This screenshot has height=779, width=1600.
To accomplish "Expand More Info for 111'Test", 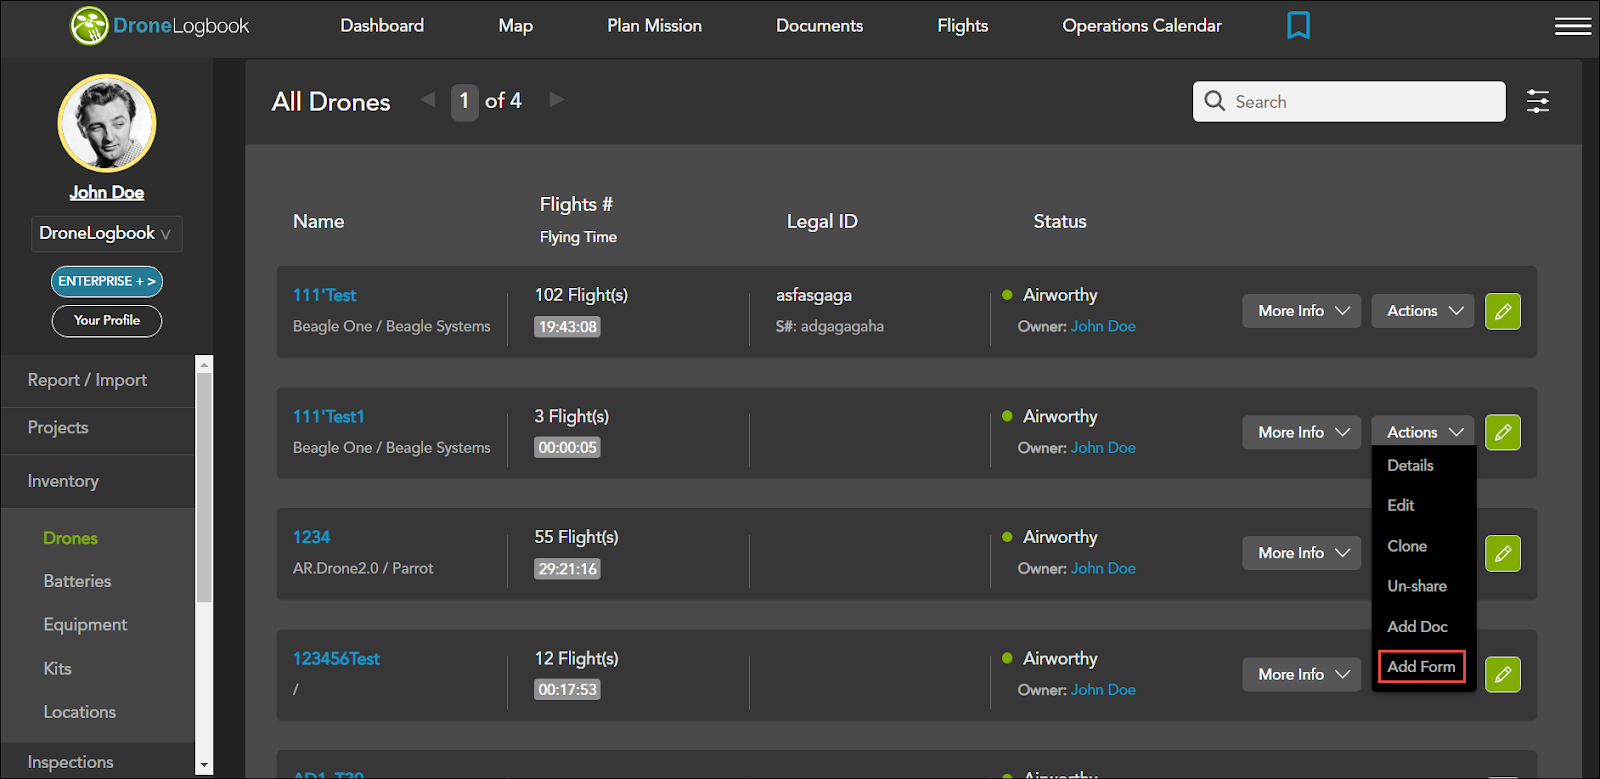I will (1302, 311).
